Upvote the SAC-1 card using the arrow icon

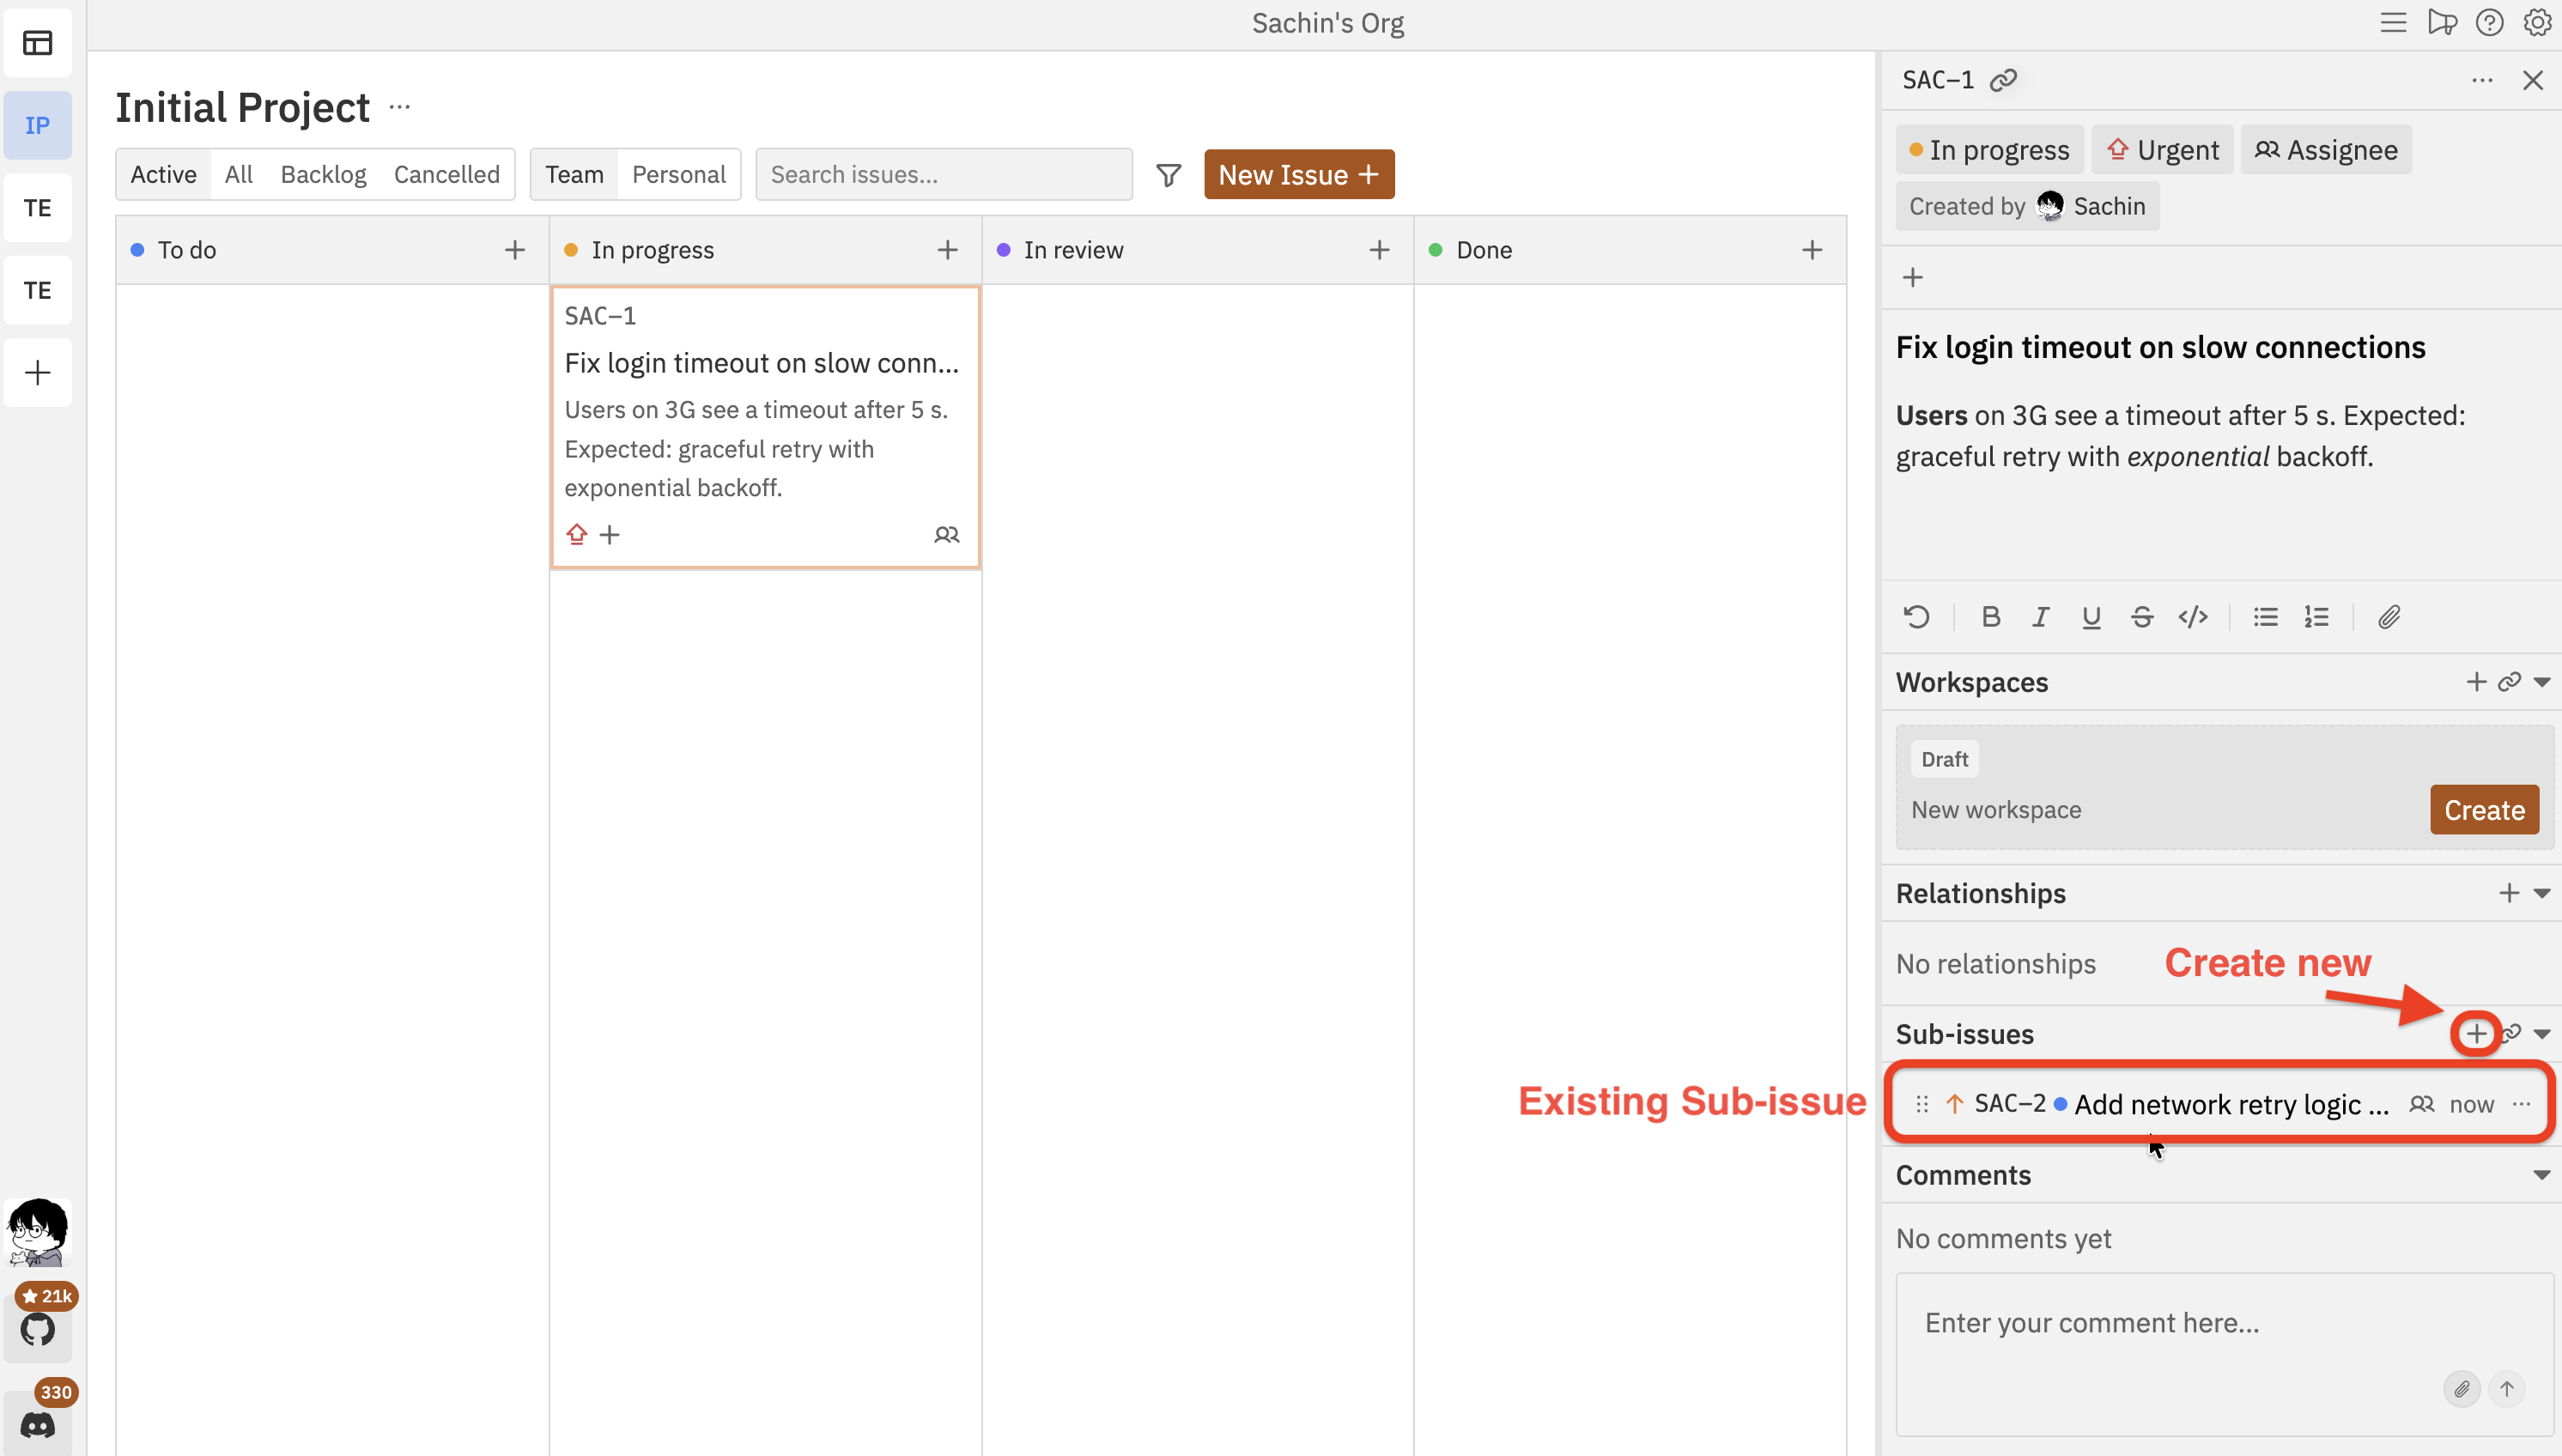click(x=577, y=534)
